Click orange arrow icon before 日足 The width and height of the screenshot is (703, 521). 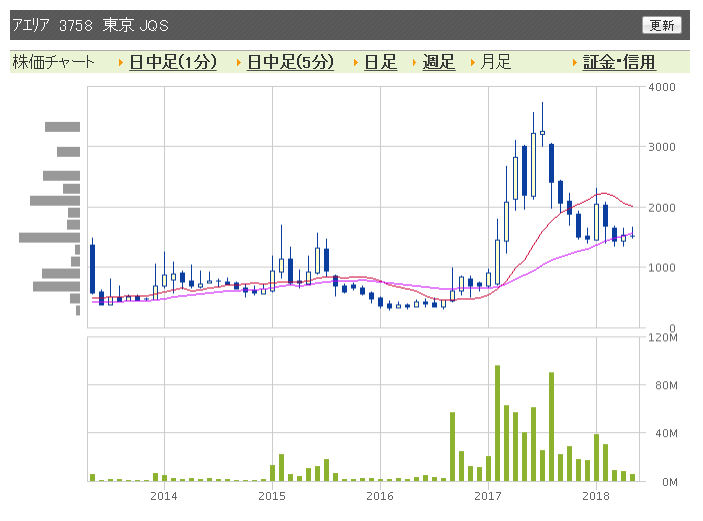pos(356,63)
